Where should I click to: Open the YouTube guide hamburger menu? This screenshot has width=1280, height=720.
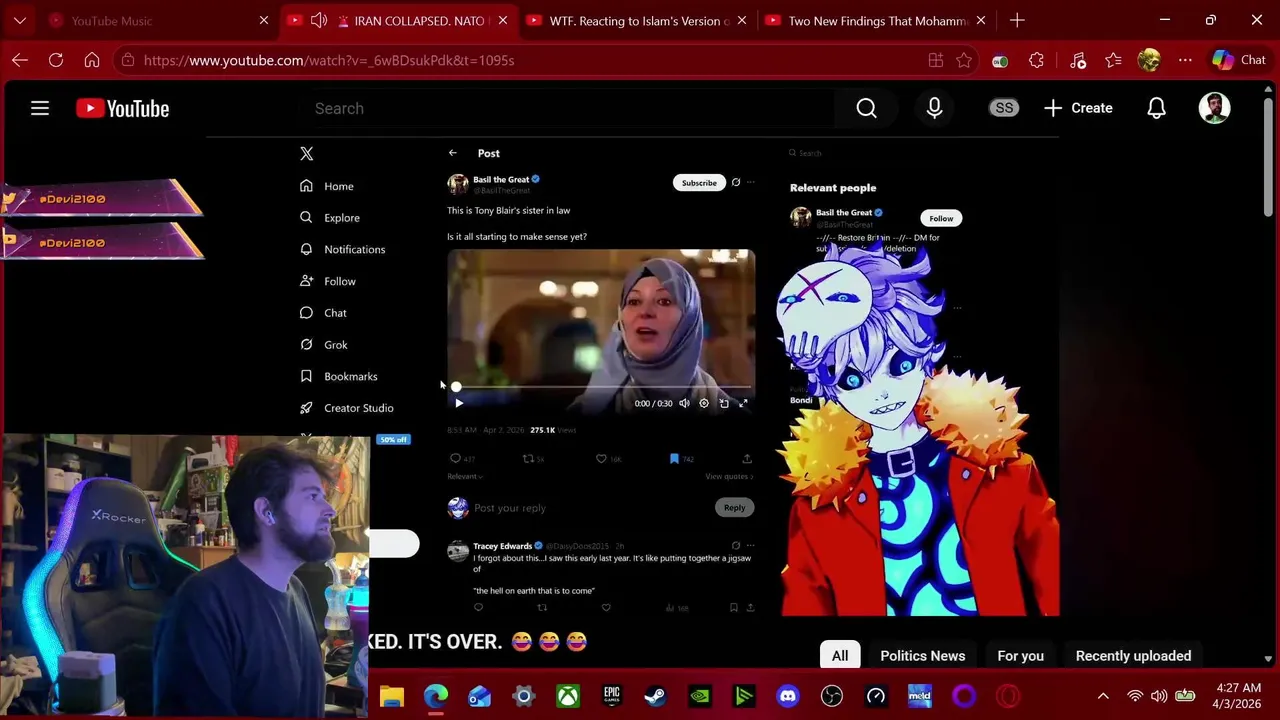[x=40, y=108]
